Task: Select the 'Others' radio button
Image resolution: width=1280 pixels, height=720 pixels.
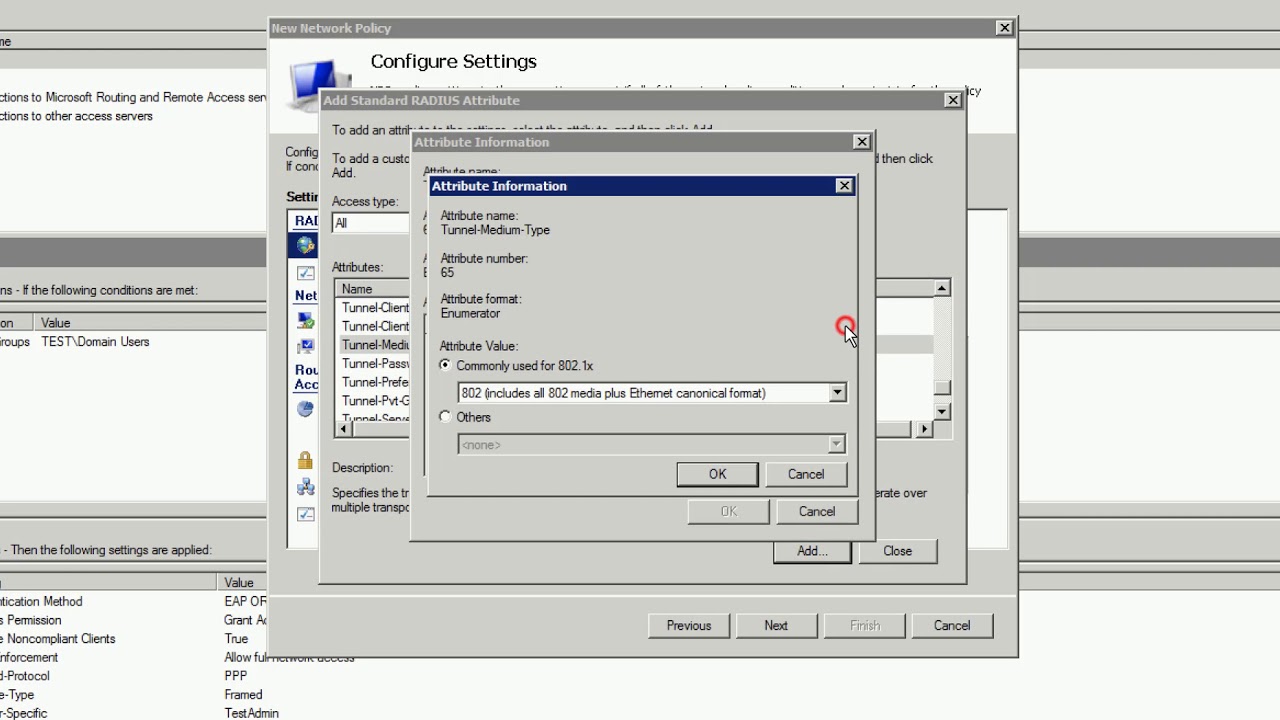Action: tap(445, 417)
